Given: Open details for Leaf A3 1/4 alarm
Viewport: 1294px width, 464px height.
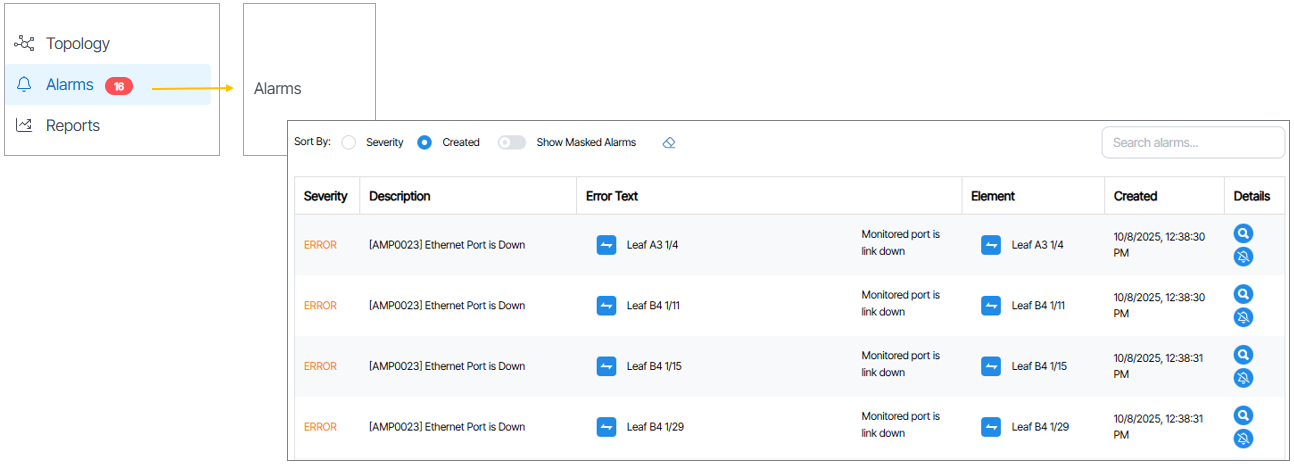Looking at the screenshot, I should coord(1243,234).
